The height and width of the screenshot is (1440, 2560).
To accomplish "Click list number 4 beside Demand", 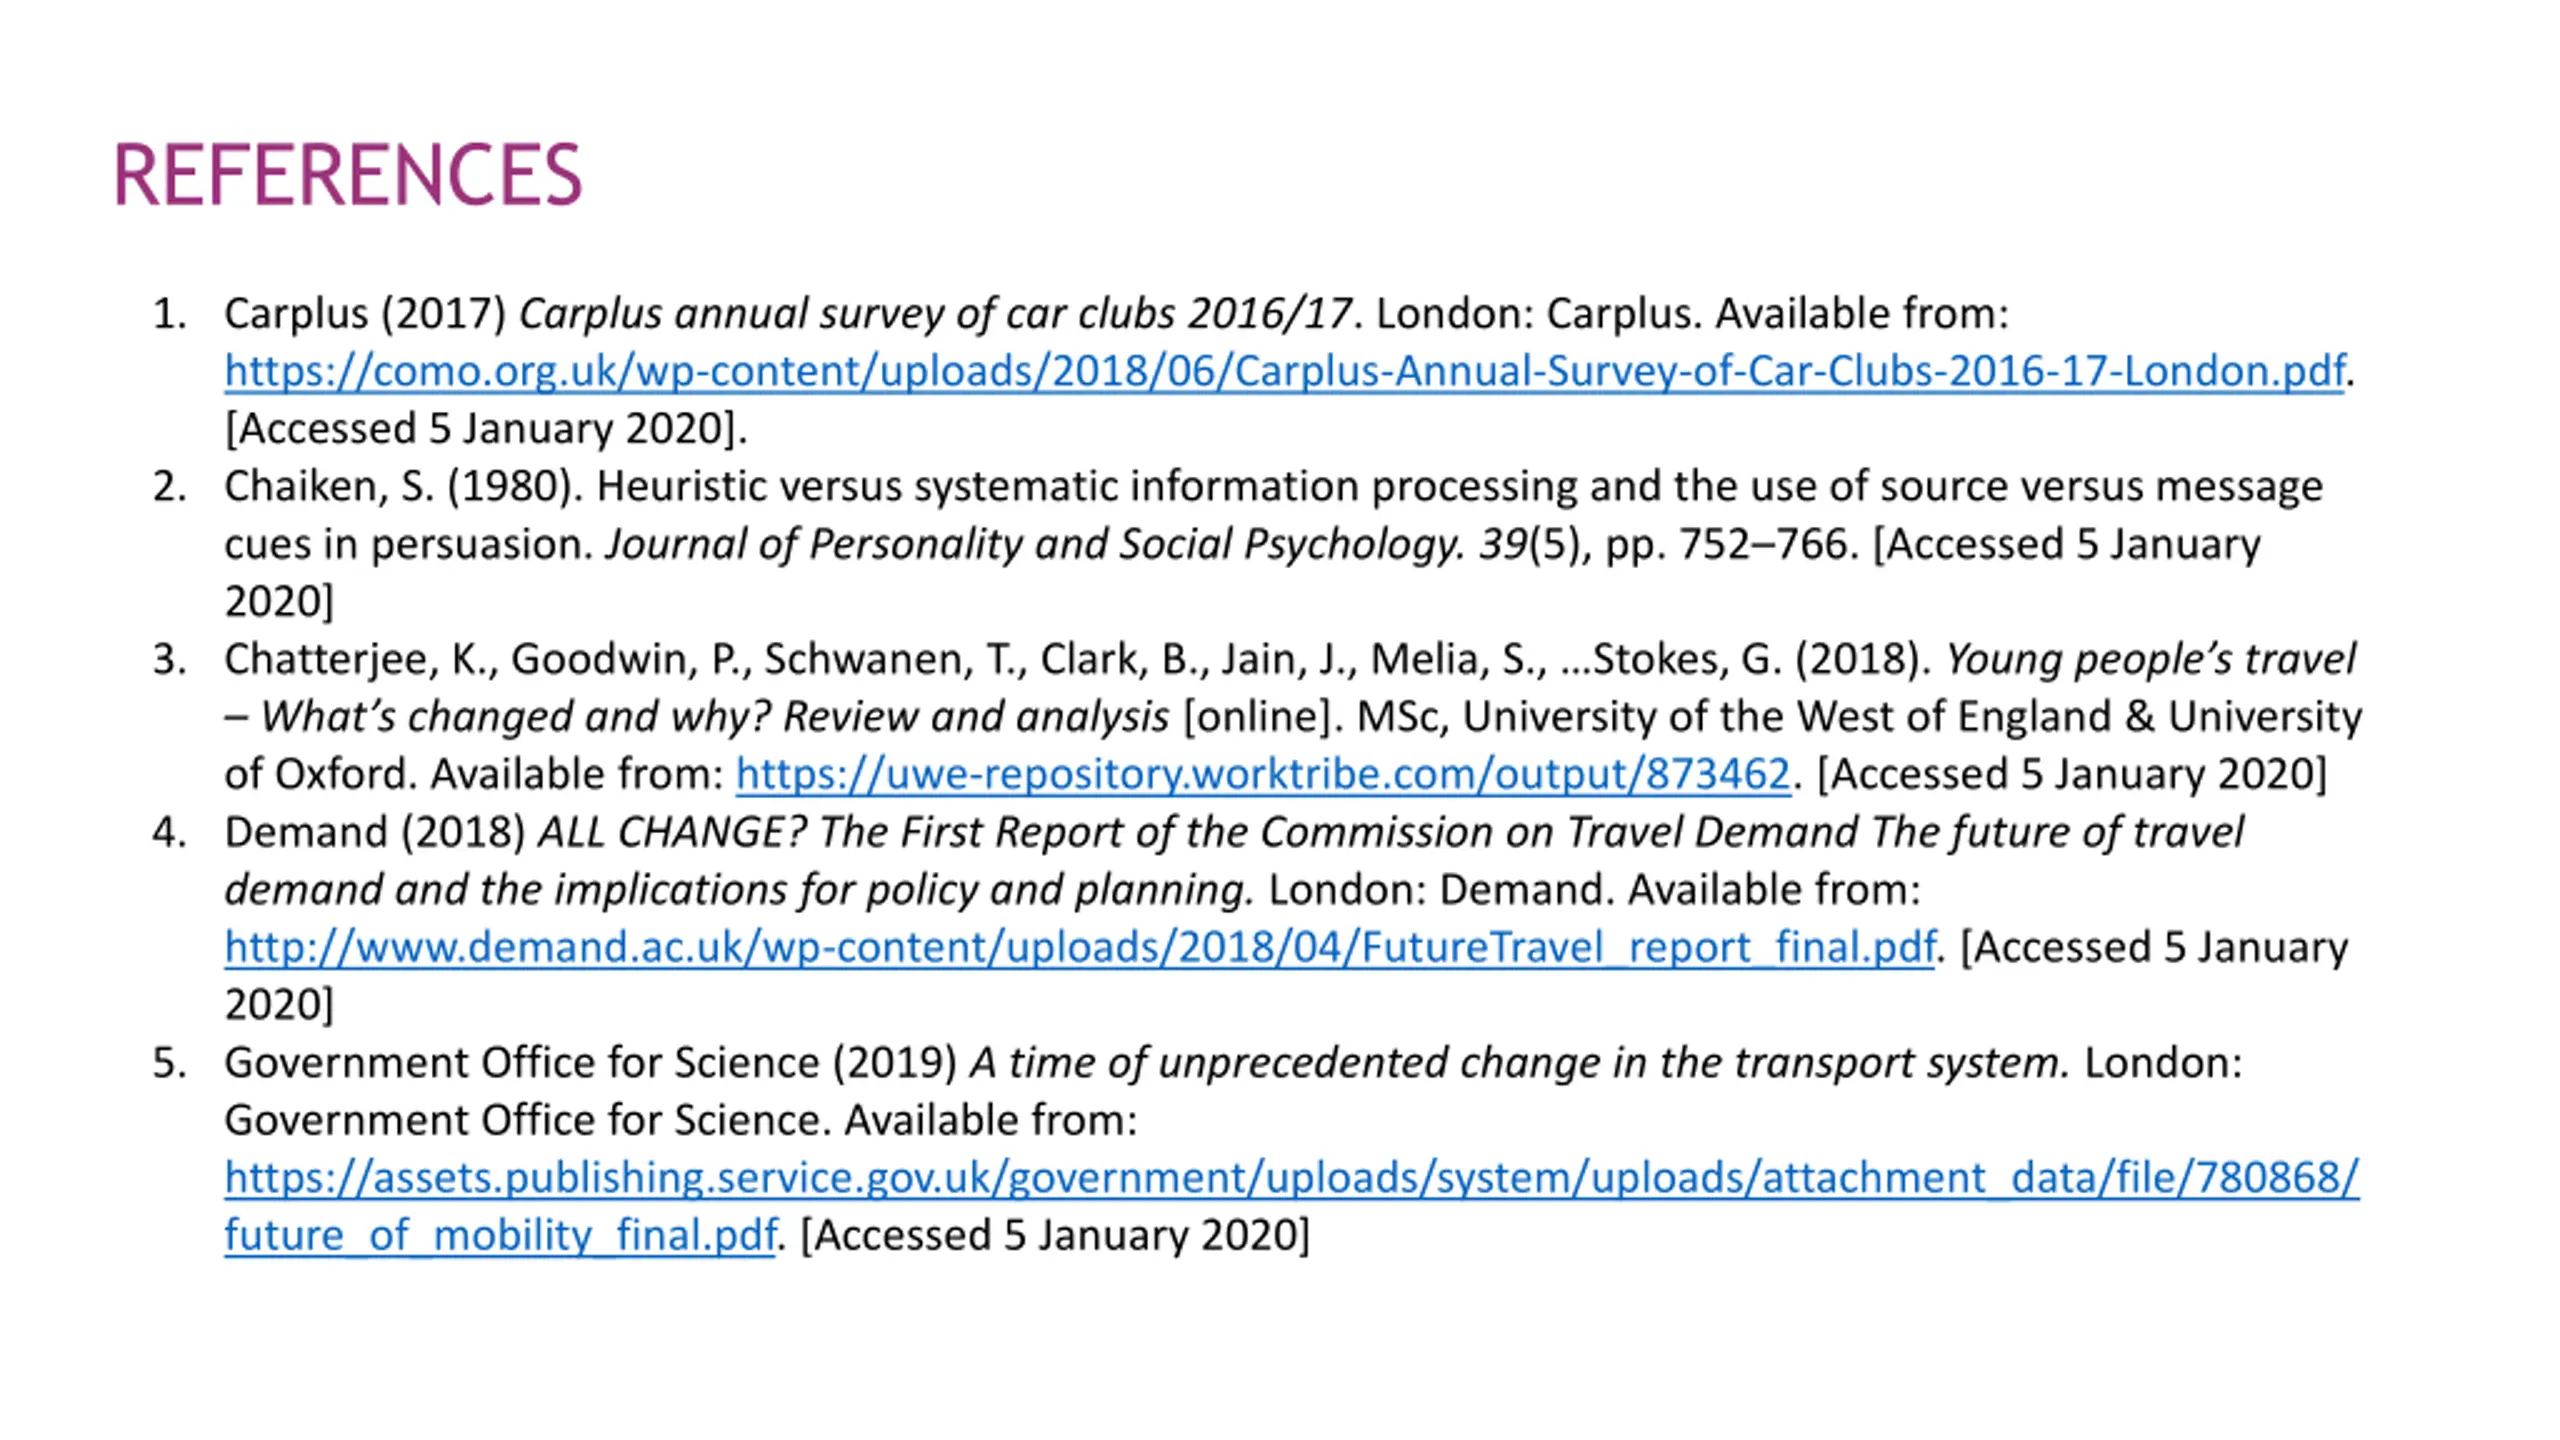I will coord(170,832).
